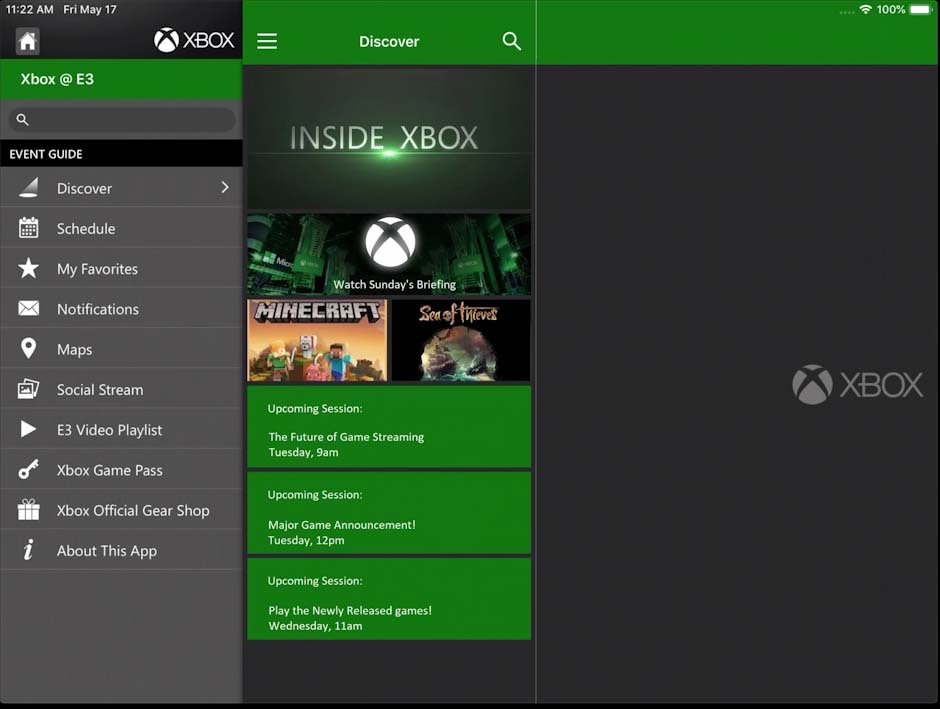The width and height of the screenshot is (940, 709).
Task: Open My Favorites menu item
Action: pos(121,268)
